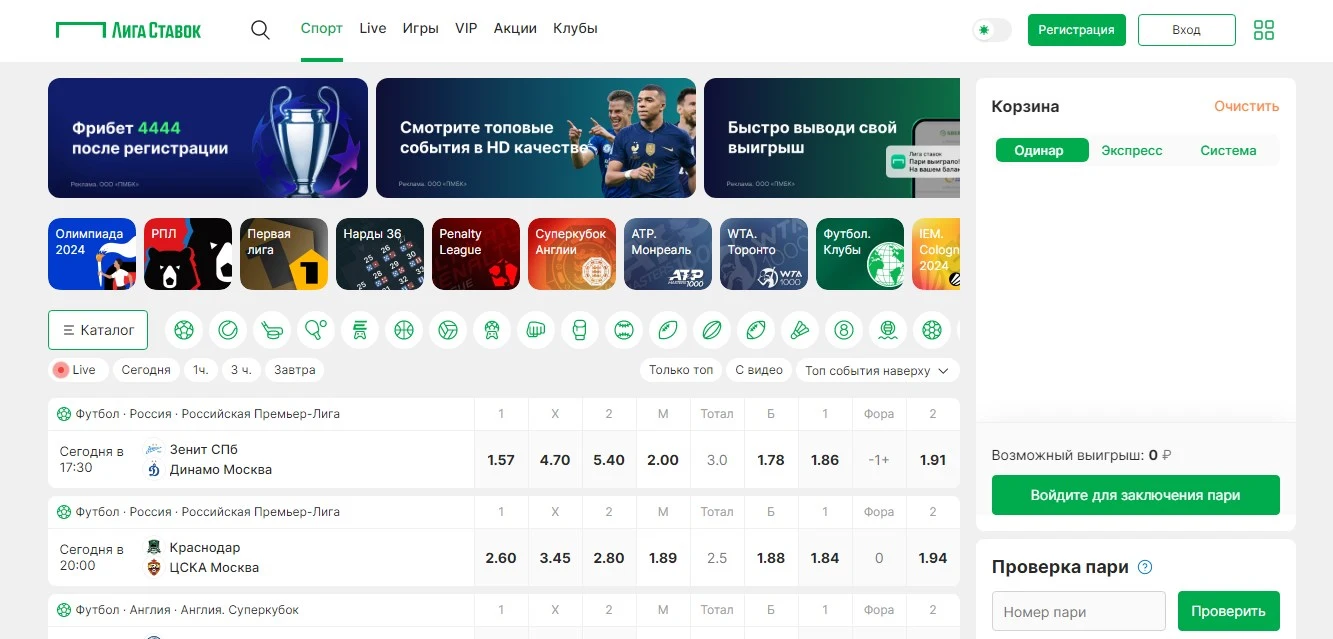Click the Номер пари input field
The width and height of the screenshot is (1333, 639).
click(1078, 611)
